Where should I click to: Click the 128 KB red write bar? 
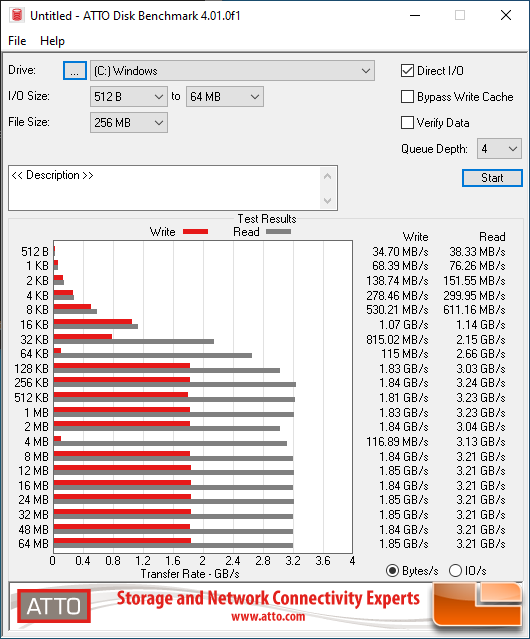122,366
